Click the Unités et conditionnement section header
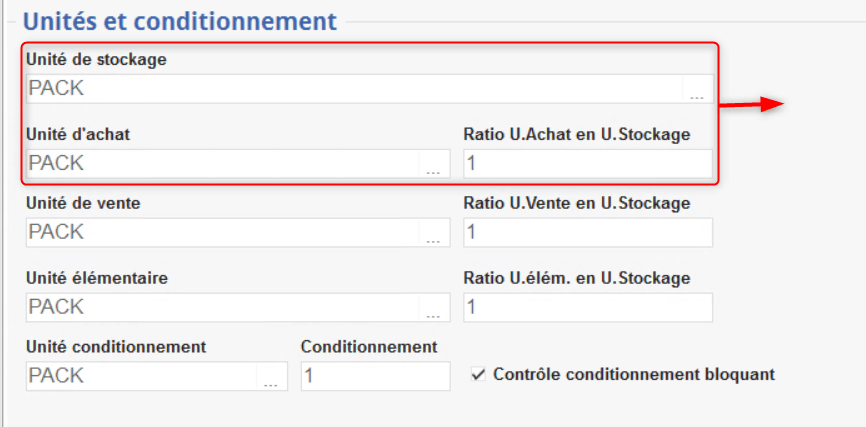Image resolution: width=866 pixels, height=427 pixels. point(180,20)
